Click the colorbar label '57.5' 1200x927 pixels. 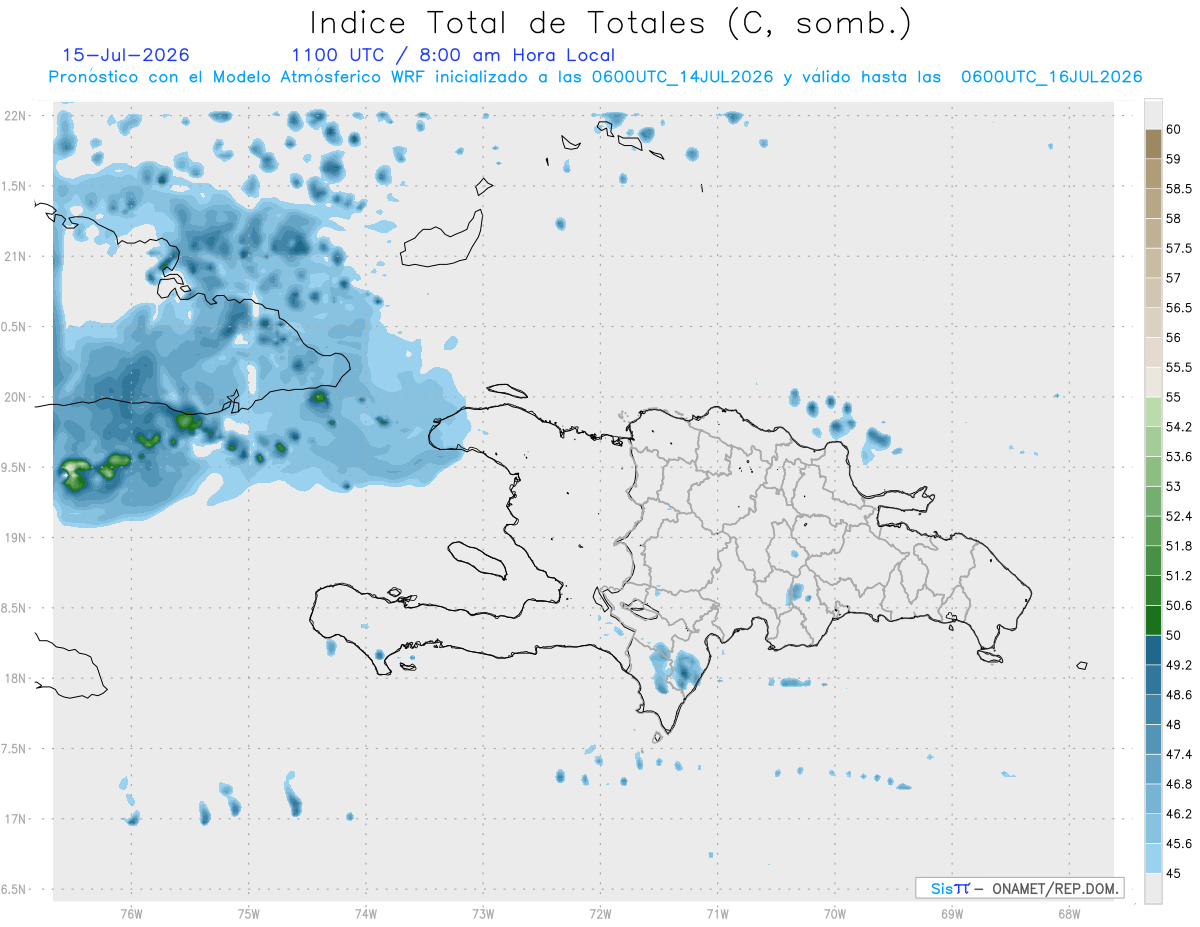1179,248
